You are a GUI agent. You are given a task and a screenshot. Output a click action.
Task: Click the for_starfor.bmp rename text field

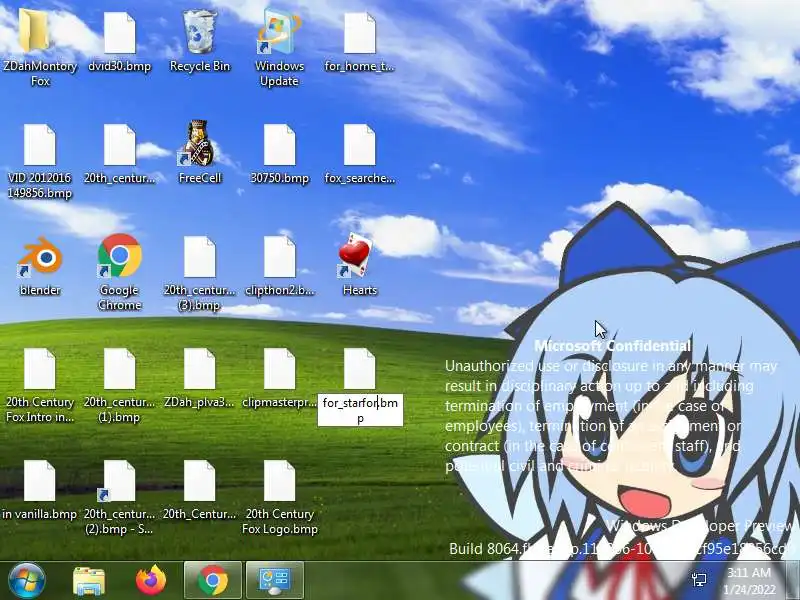click(x=360, y=410)
